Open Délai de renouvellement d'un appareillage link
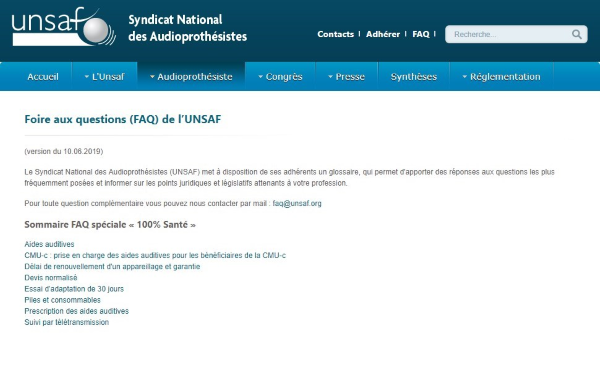600x384 pixels. coord(112,266)
